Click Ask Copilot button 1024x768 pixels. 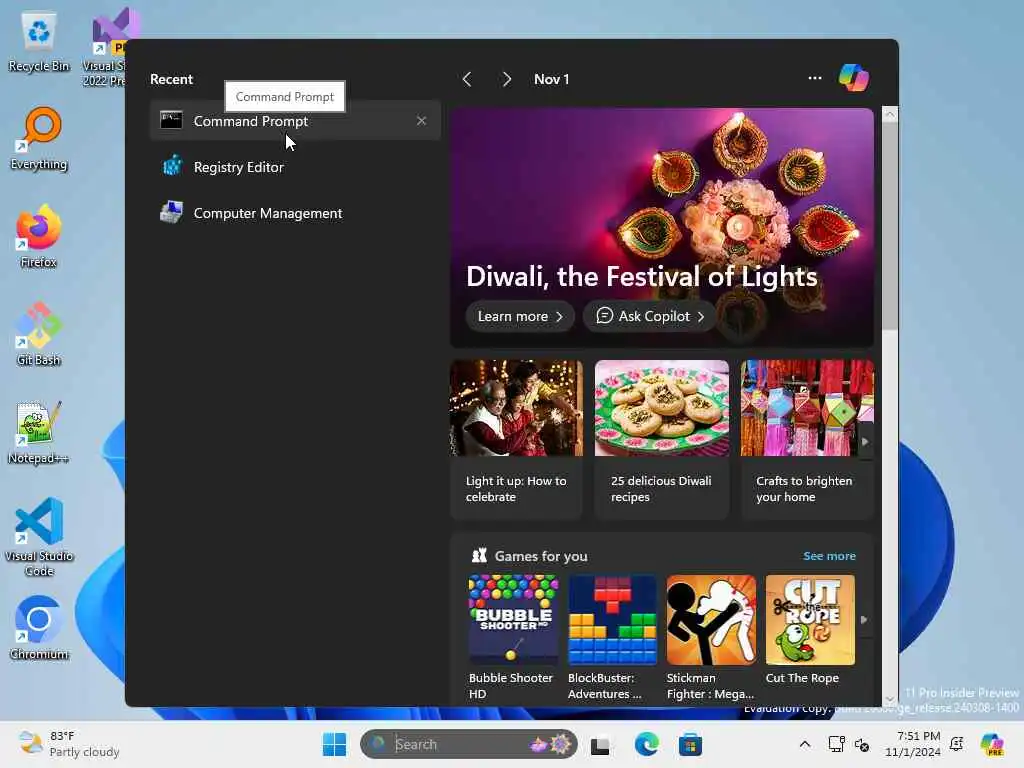tap(650, 316)
